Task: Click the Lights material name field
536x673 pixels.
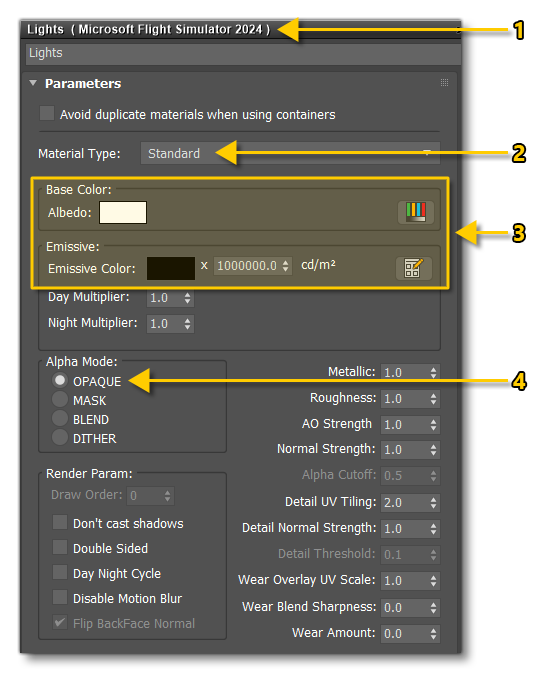Action: (243, 53)
